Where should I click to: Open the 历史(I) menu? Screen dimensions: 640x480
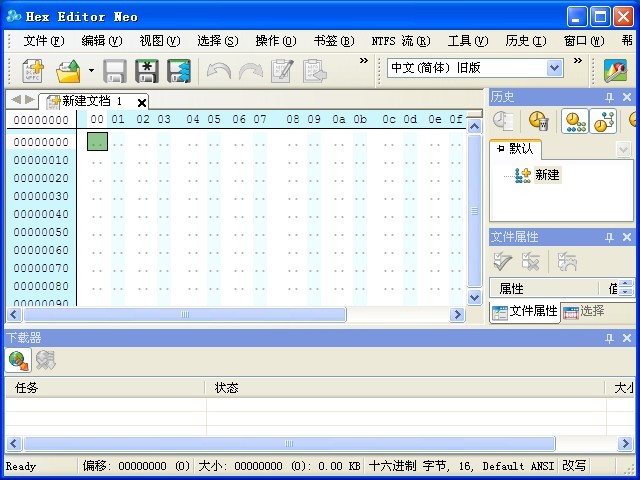pyautogui.click(x=526, y=41)
